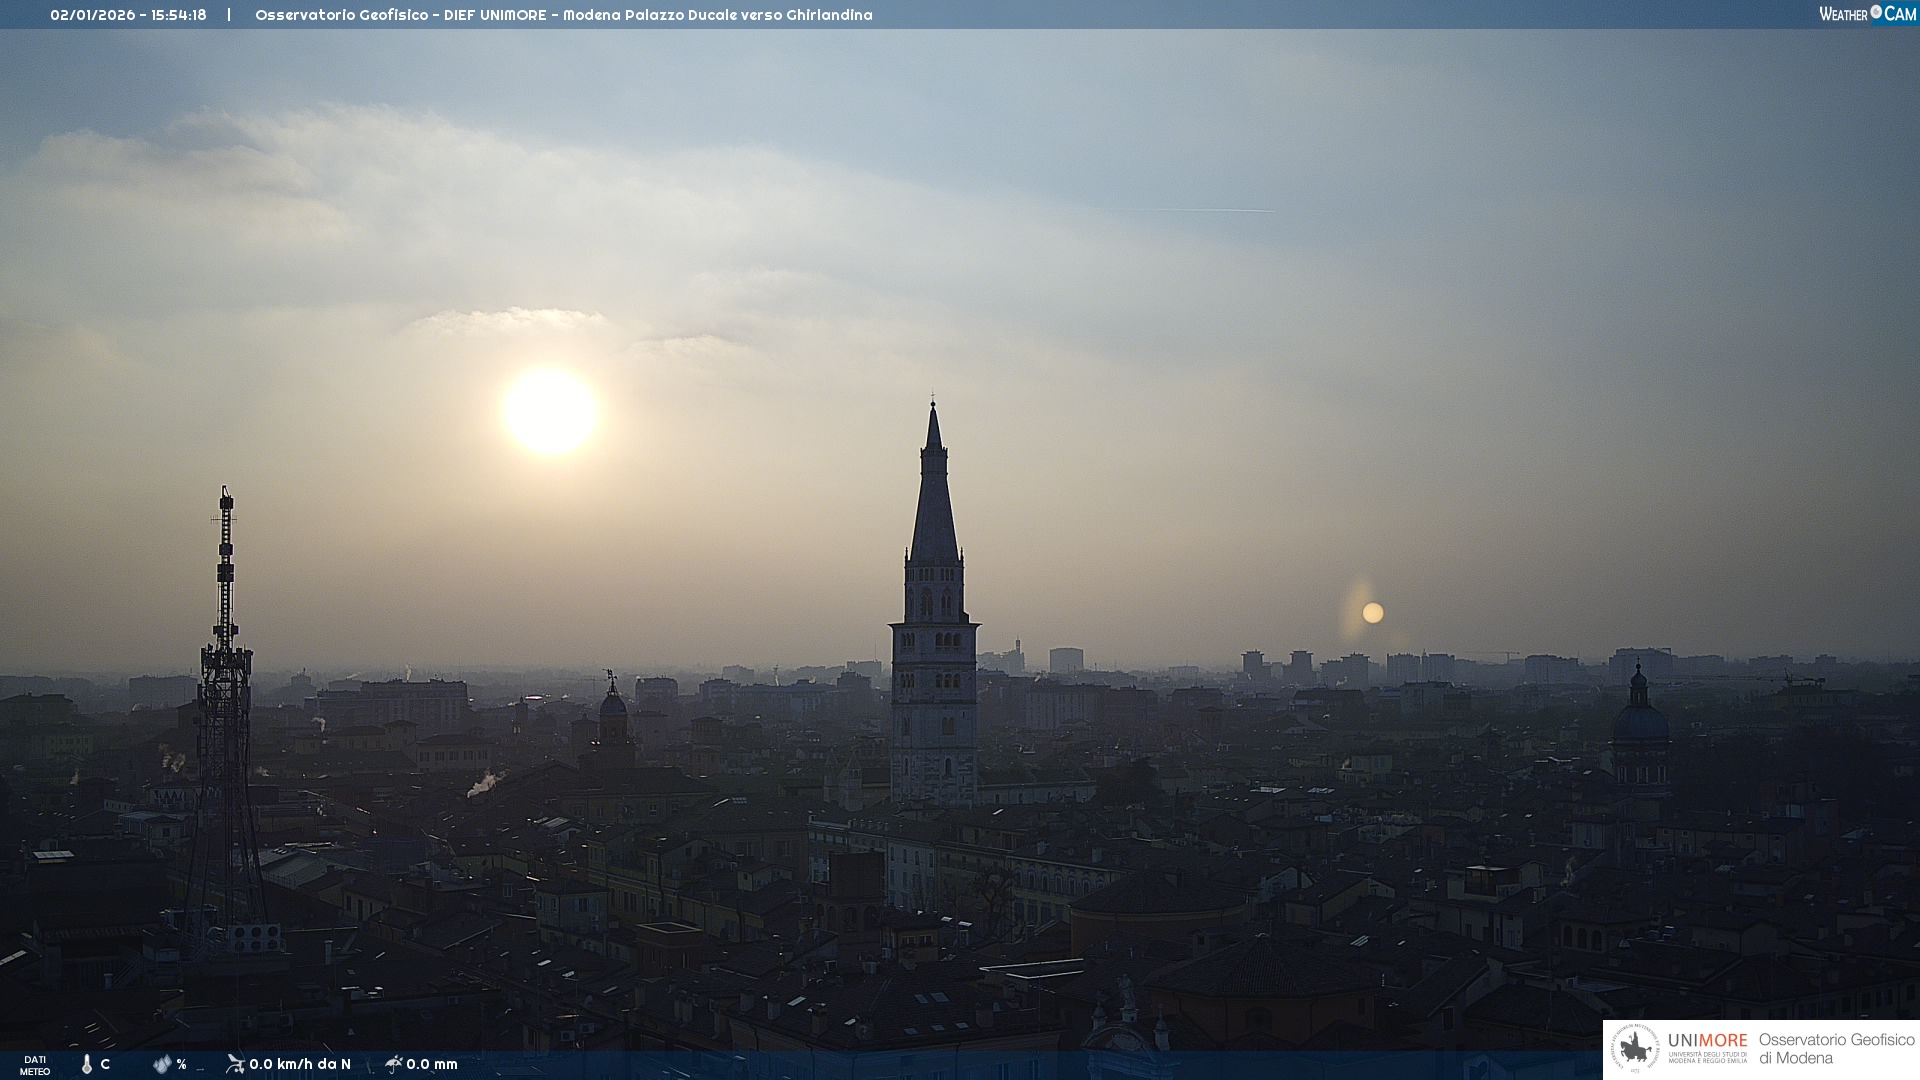The width and height of the screenshot is (1920, 1080).
Task: Click the bright sun in the sky
Action: (550, 411)
